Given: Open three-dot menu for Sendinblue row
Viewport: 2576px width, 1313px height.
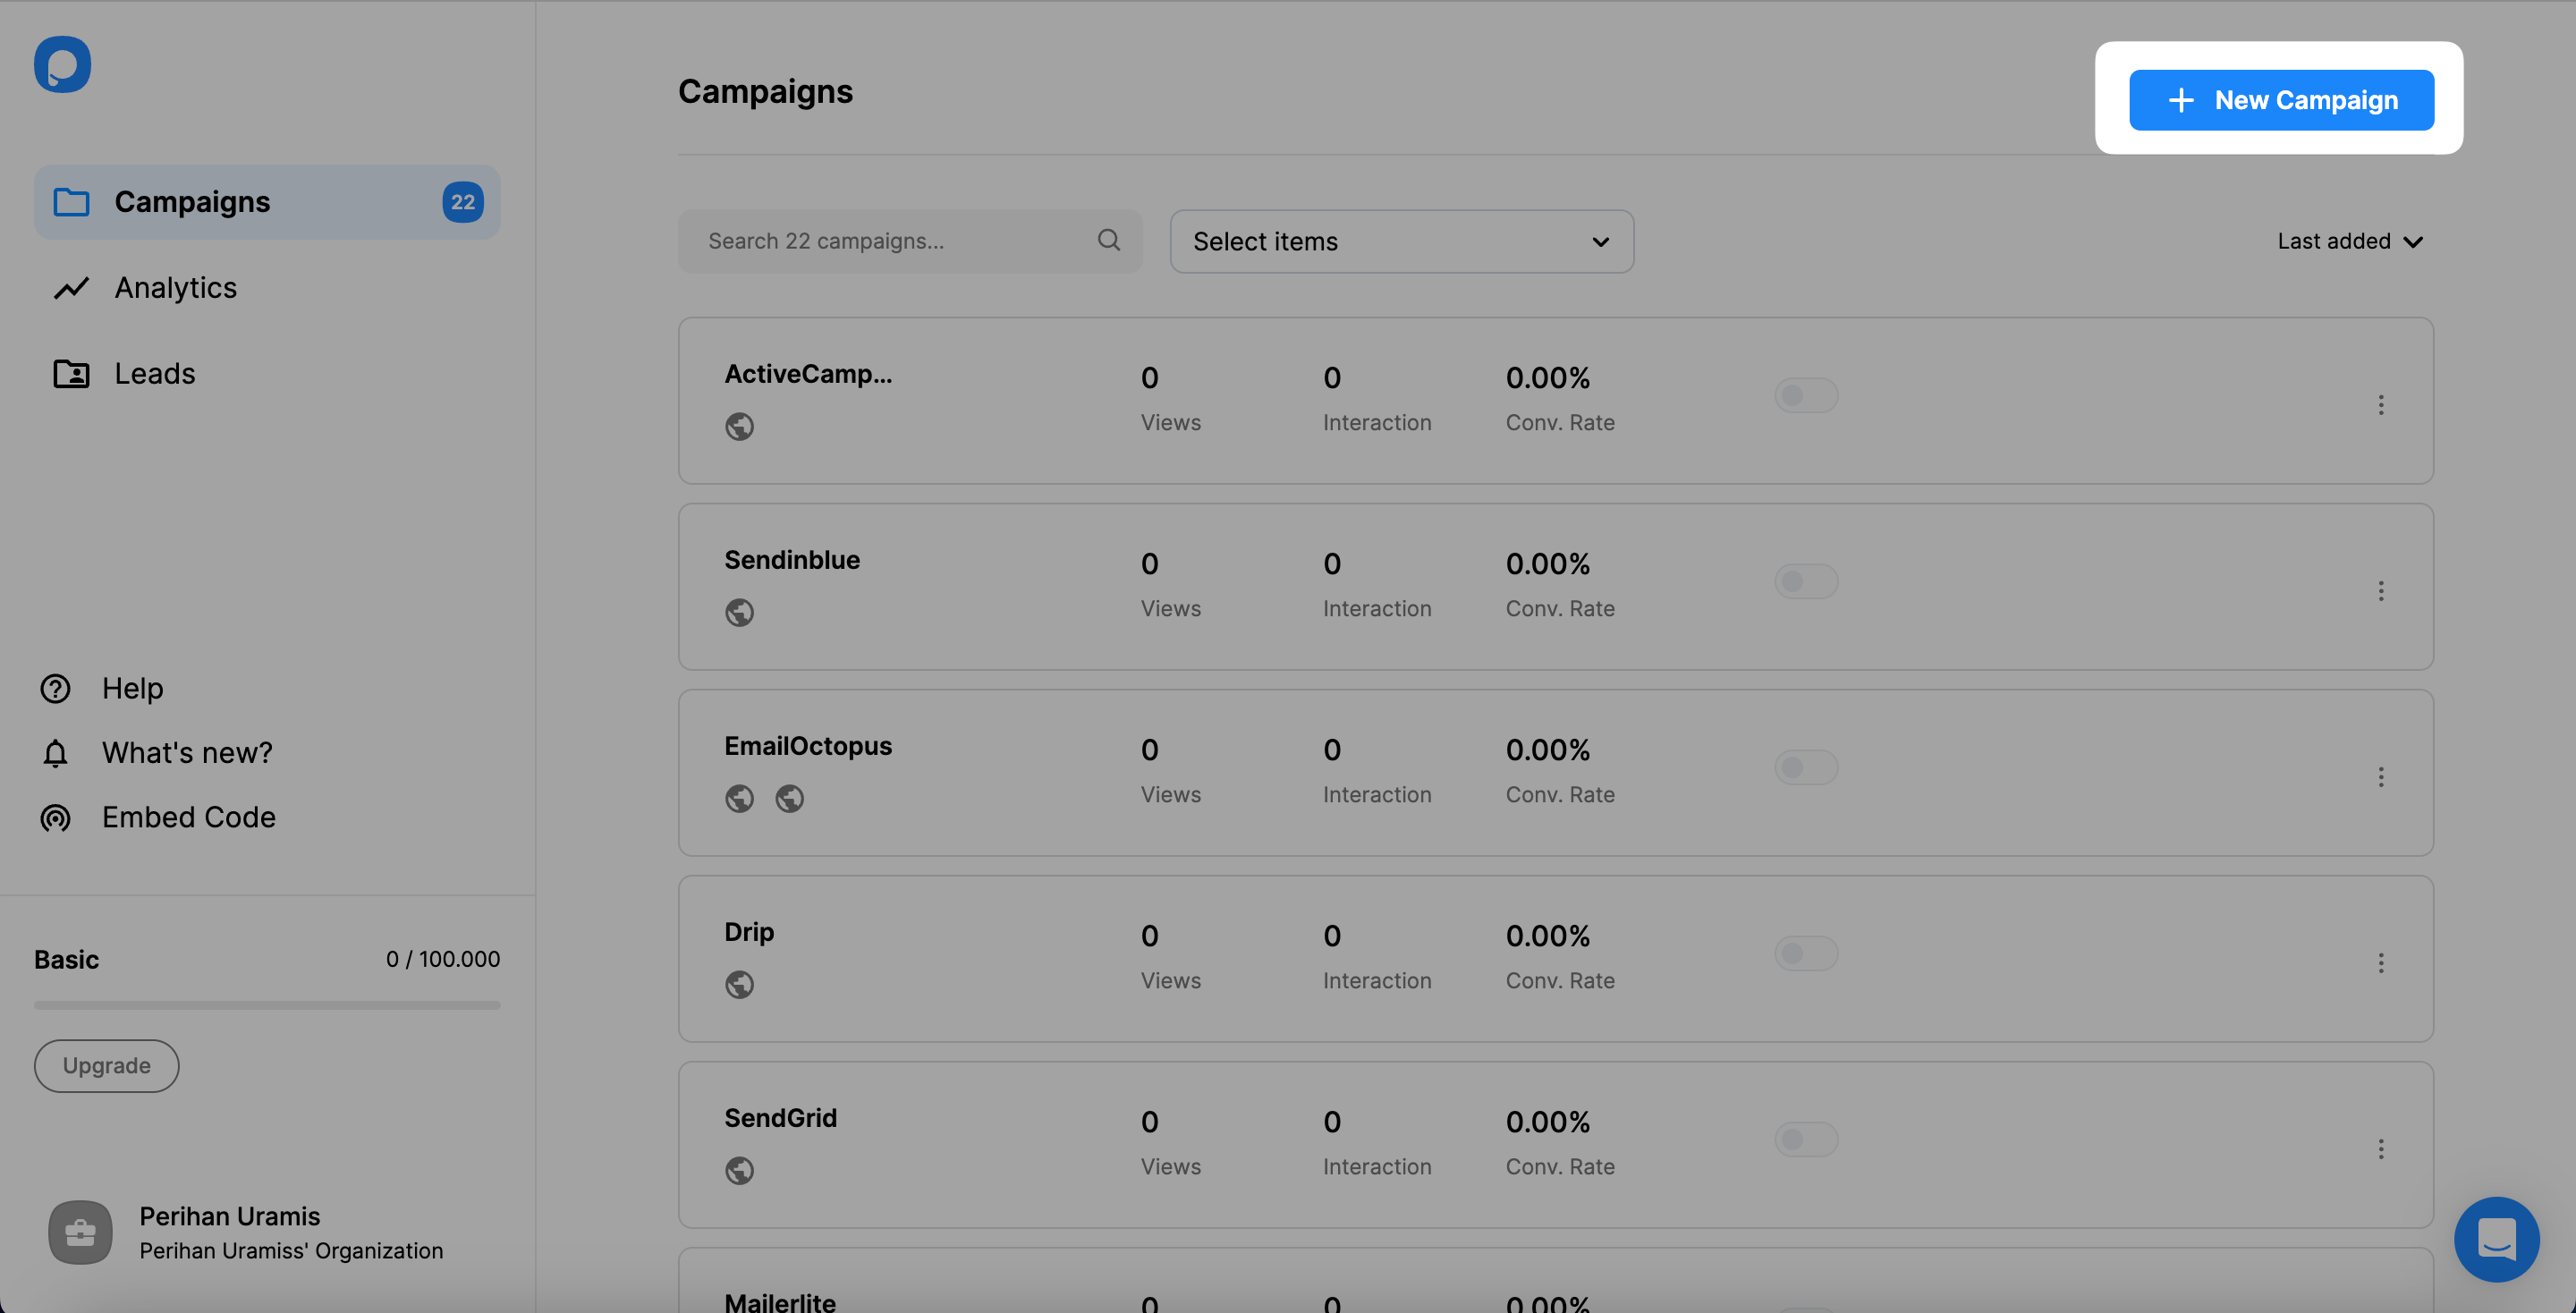Looking at the screenshot, I should tap(2380, 590).
